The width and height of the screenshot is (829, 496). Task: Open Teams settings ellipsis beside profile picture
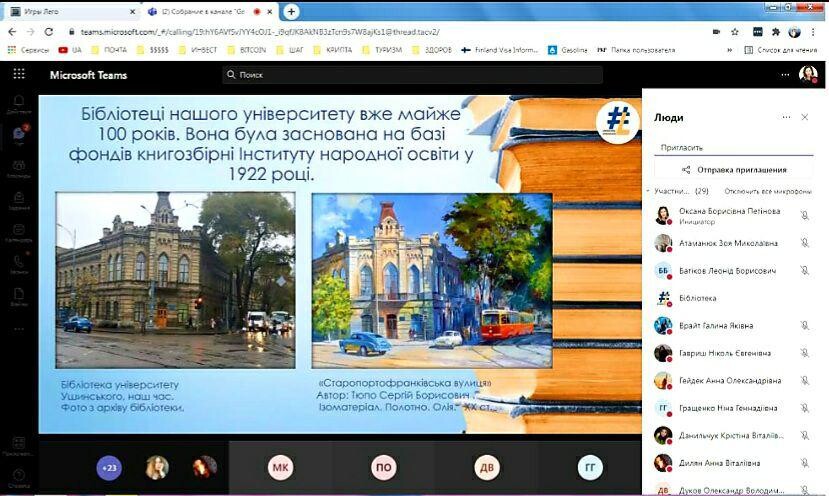(785, 75)
